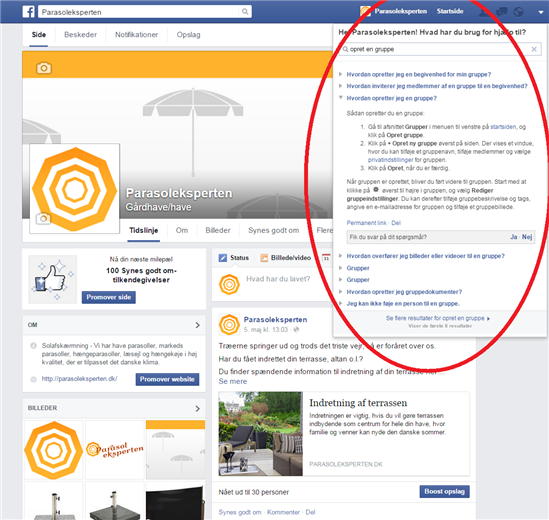Click the profile picture camera icon
Screen dimensions: 549x520
click(43, 219)
